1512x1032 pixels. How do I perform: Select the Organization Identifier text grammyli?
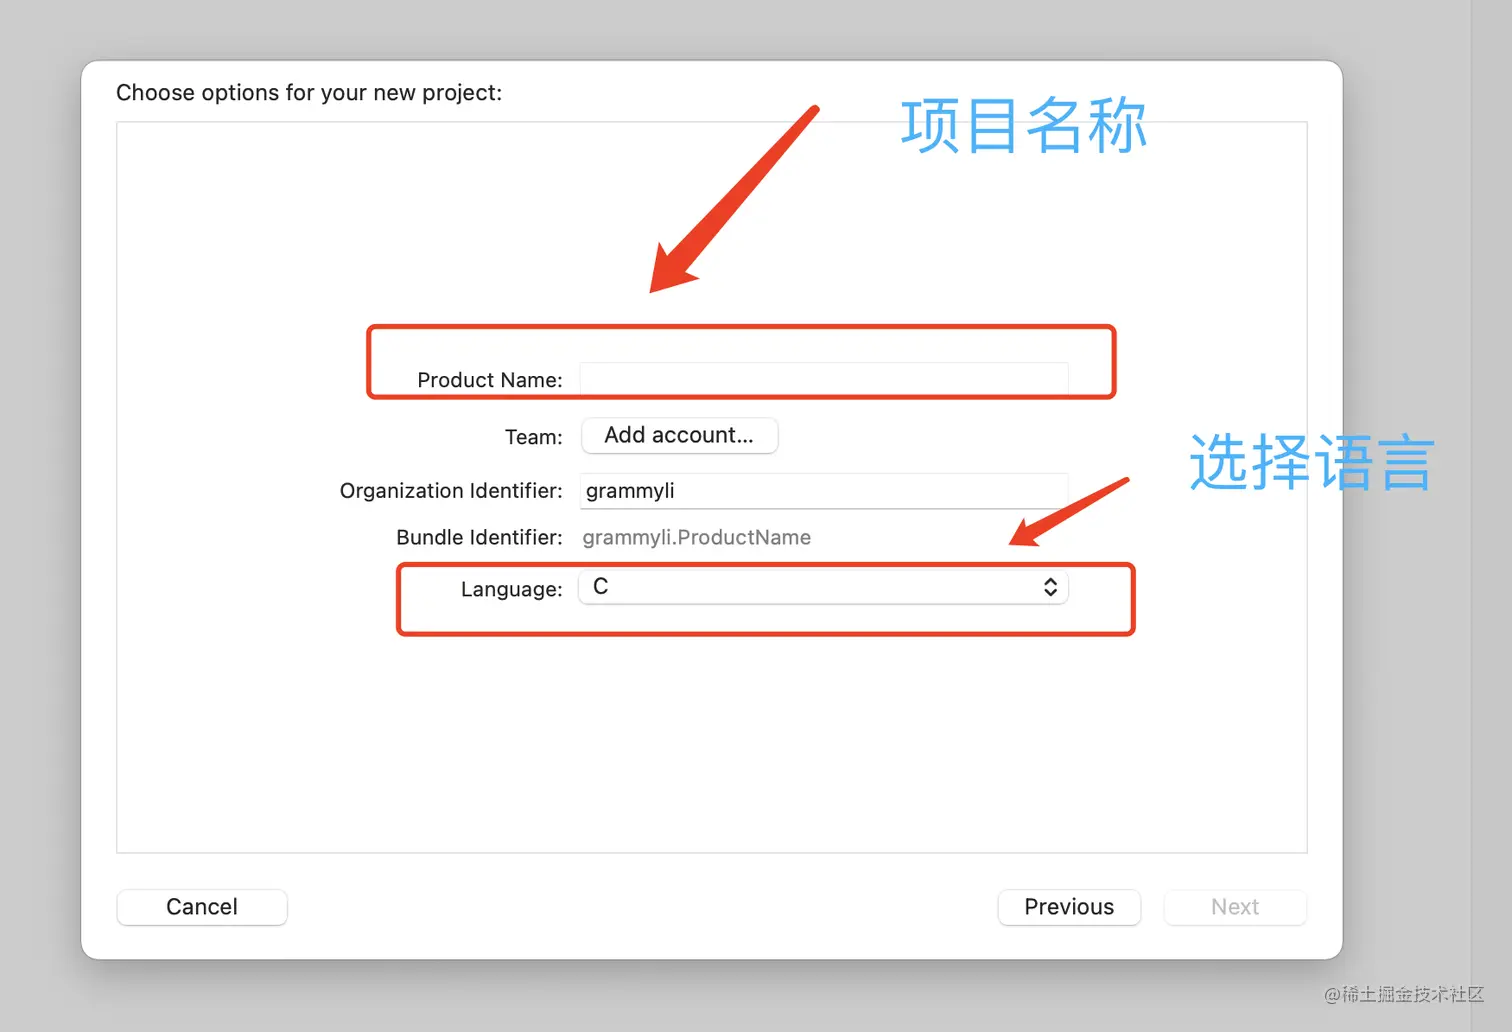[x=629, y=491]
